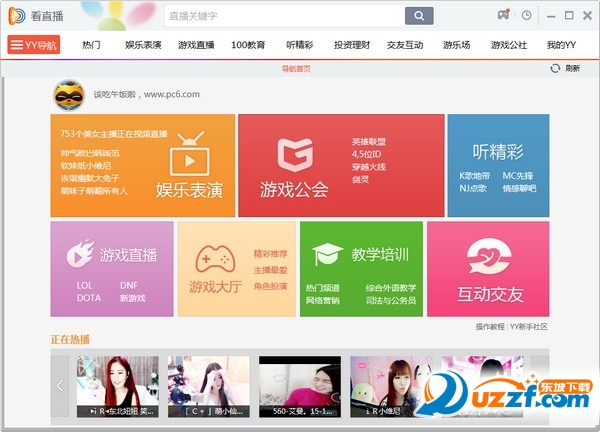Click MC先锋 in 听精彩 tile

pos(518,176)
